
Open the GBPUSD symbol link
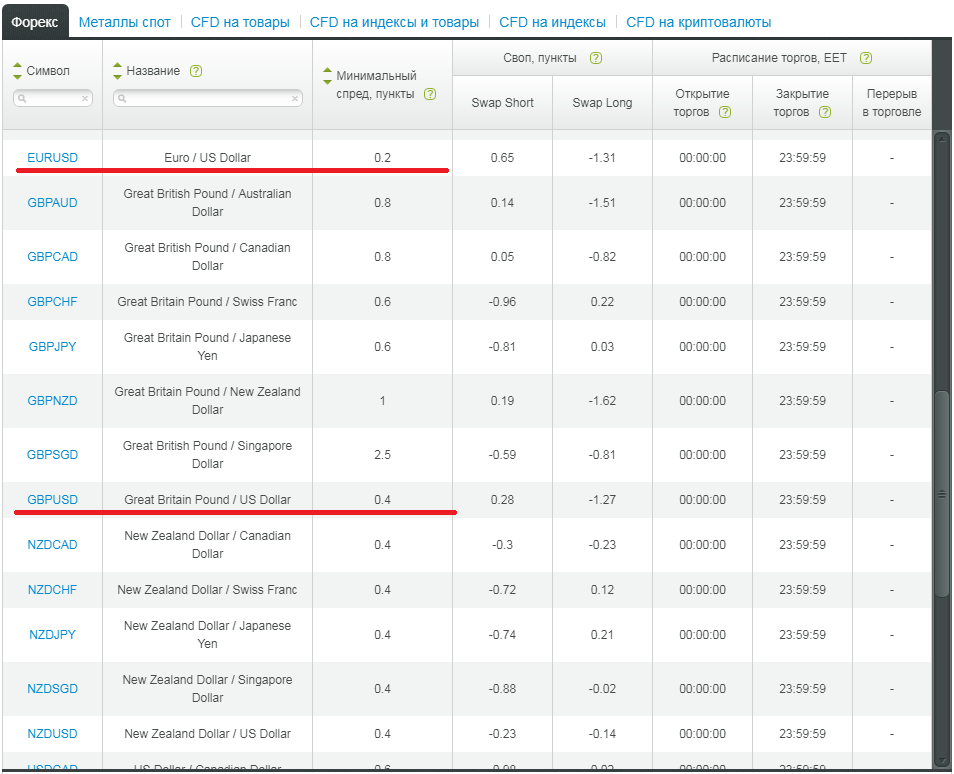(x=52, y=500)
